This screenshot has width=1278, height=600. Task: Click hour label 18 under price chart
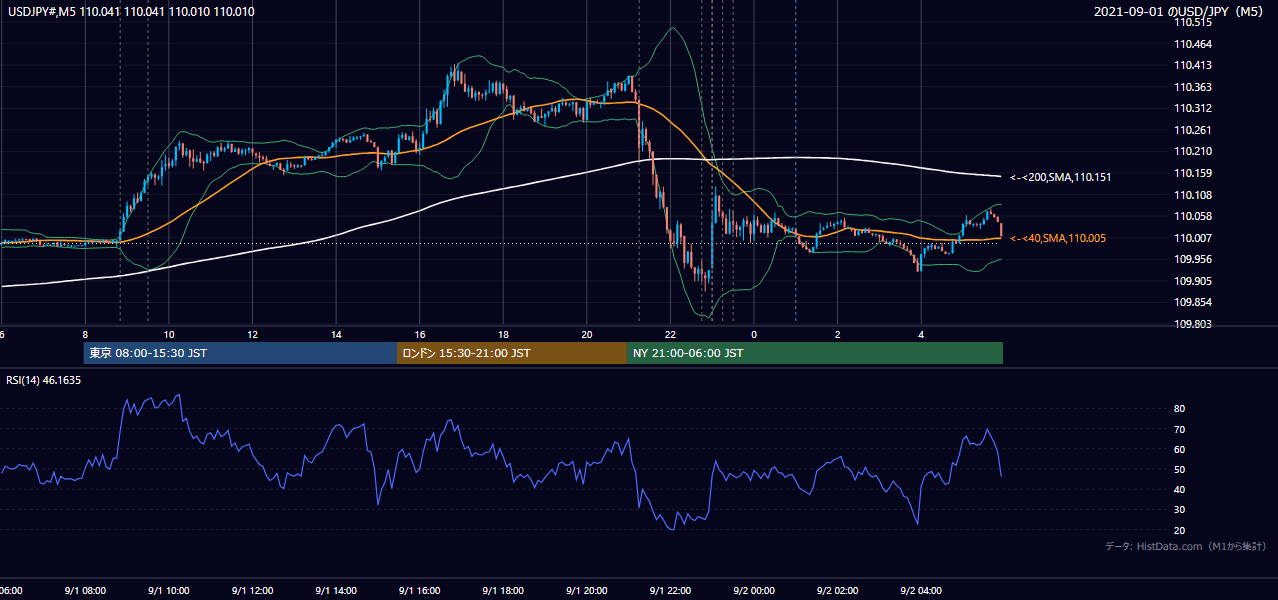coord(503,334)
